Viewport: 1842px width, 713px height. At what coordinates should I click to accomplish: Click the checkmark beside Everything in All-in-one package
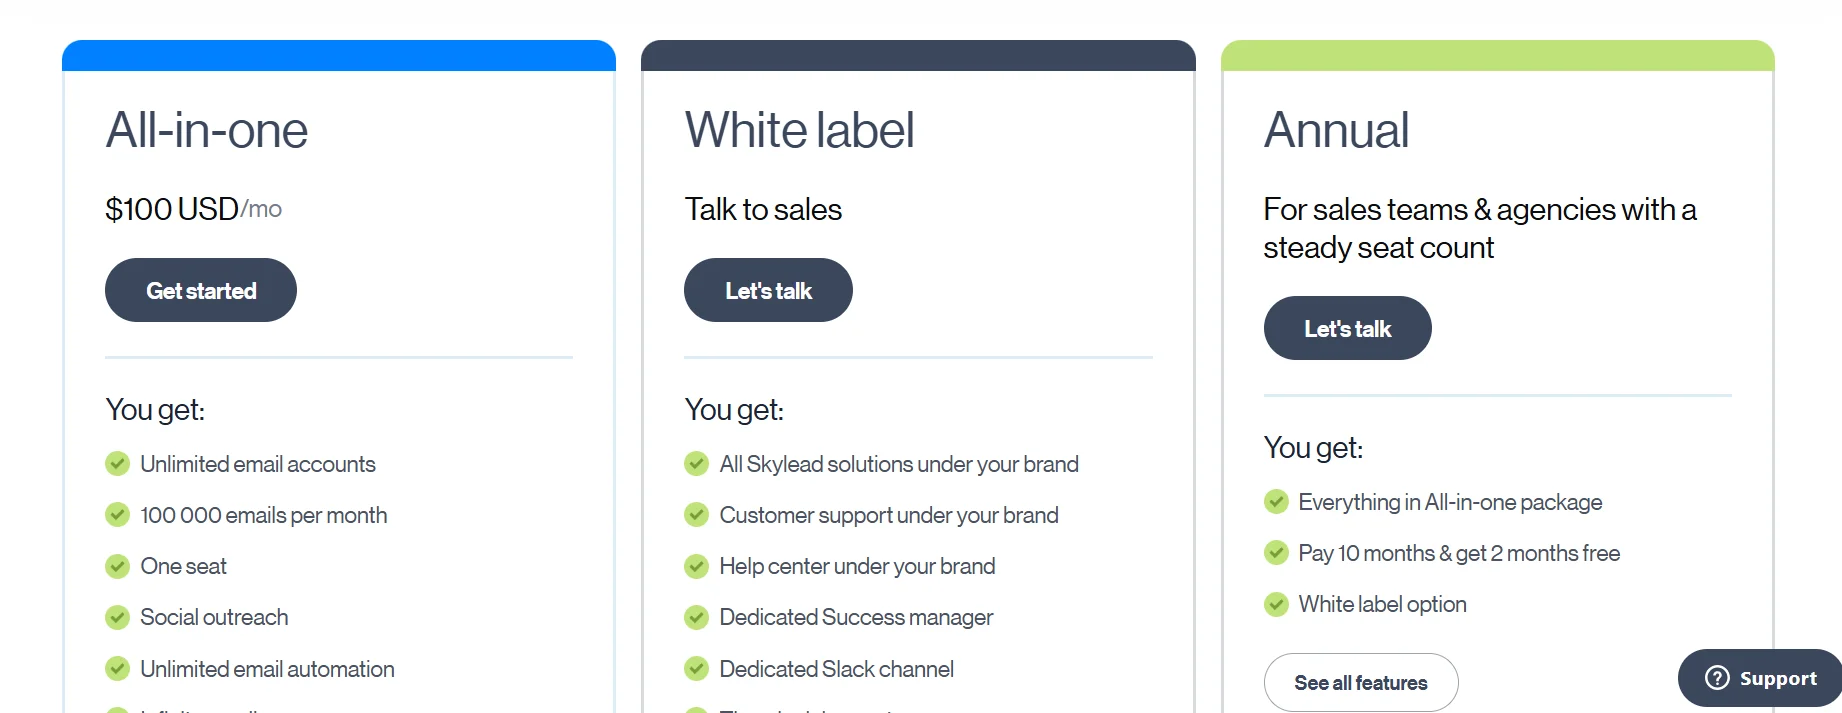point(1276,502)
